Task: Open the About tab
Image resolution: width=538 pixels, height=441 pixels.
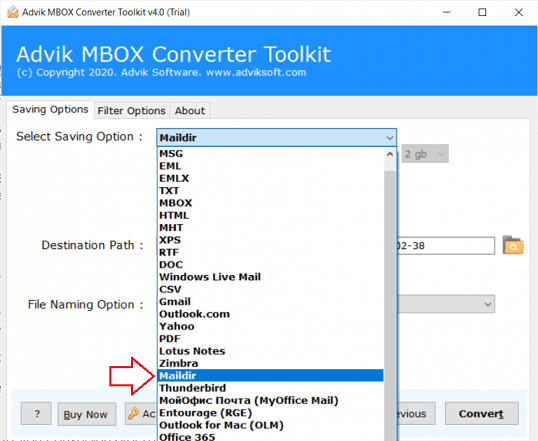Action: (190, 111)
